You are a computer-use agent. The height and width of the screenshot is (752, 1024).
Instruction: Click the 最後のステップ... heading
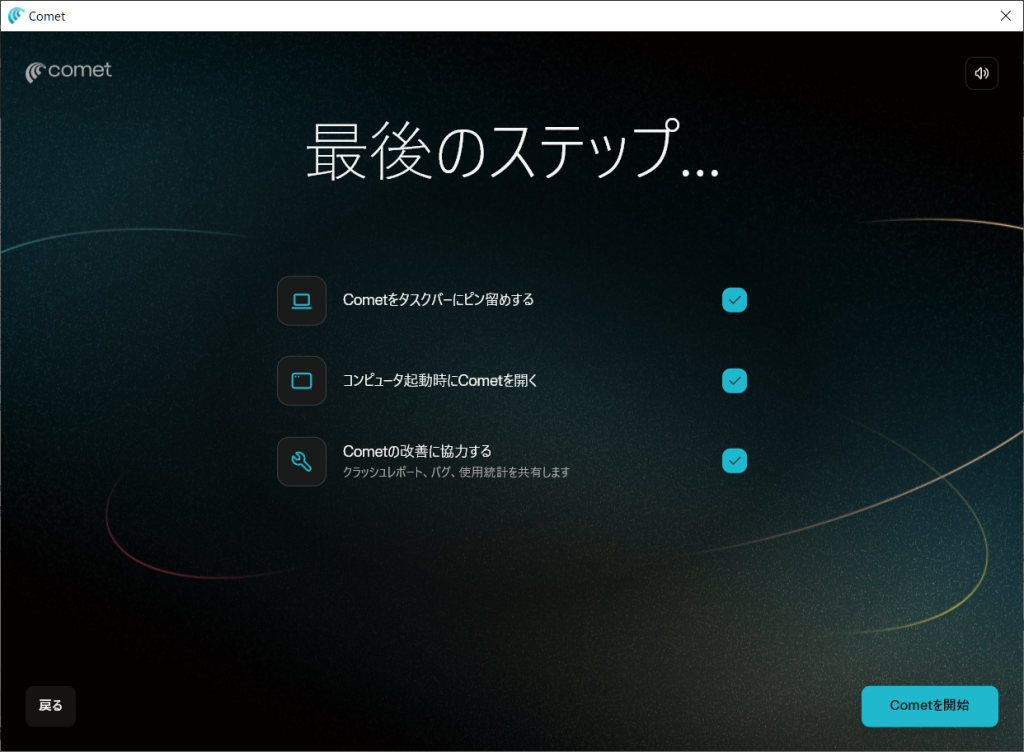tap(511, 153)
